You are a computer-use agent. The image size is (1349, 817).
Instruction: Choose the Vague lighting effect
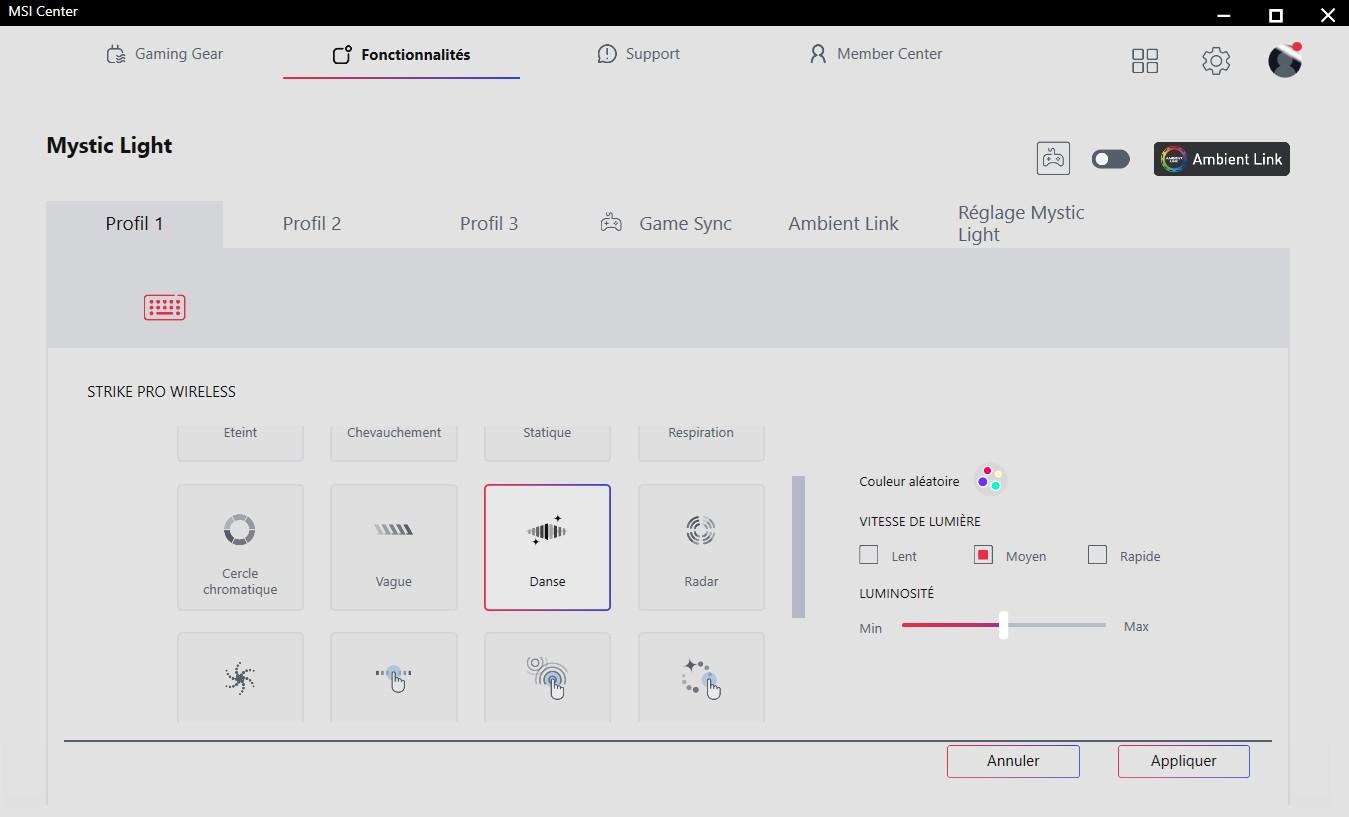coord(393,547)
